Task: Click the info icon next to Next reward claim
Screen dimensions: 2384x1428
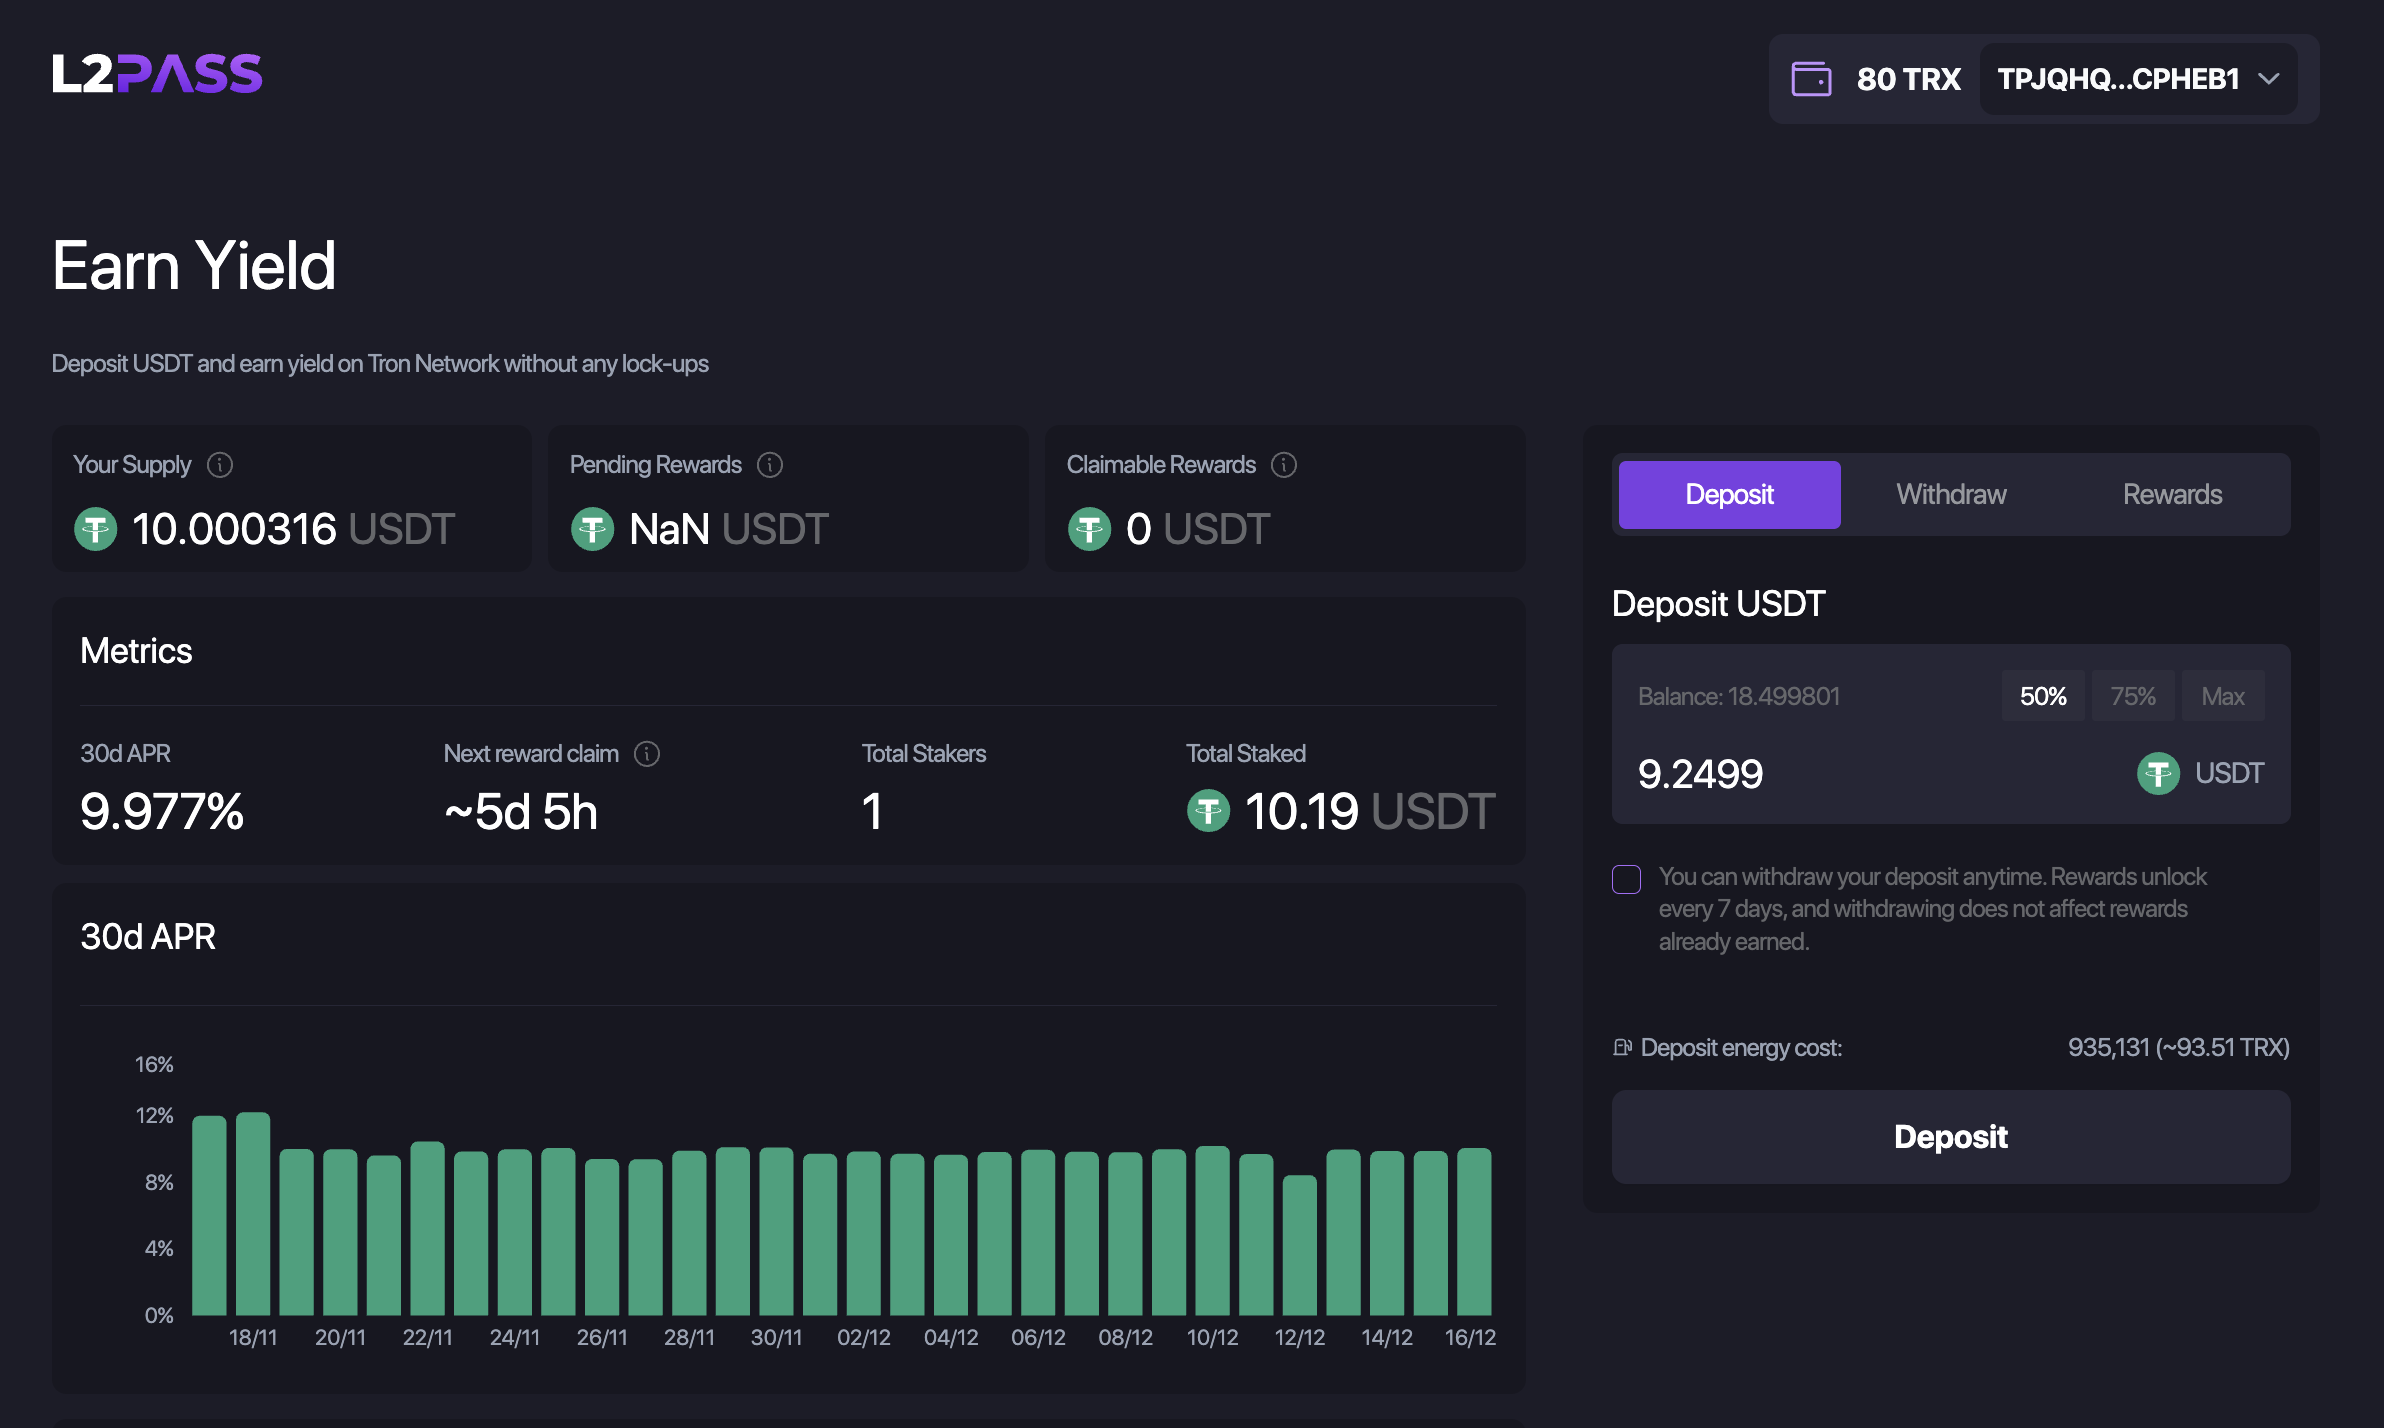Action: [647, 754]
